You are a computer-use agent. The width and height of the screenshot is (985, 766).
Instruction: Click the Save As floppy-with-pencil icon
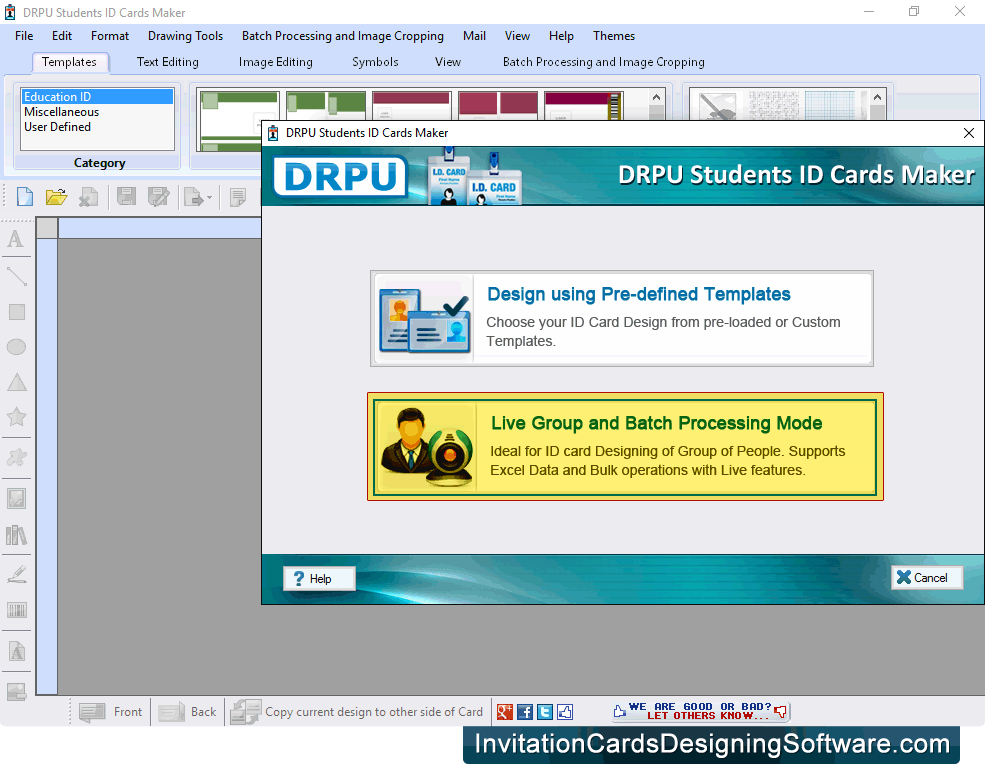click(158, 197)
